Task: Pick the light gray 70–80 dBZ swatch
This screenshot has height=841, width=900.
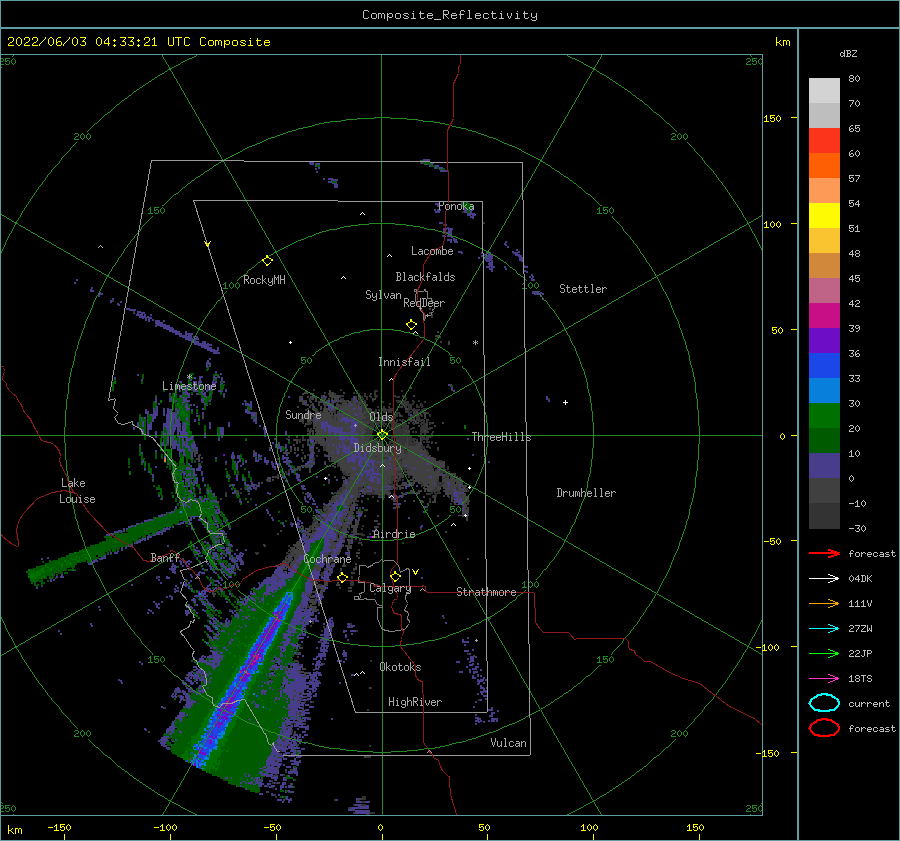Action: [x=824, y=91]
